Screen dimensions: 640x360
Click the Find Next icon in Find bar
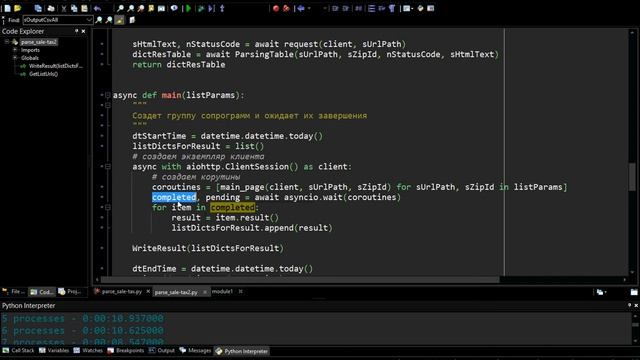pyautogui.click(x=99, y=20)
